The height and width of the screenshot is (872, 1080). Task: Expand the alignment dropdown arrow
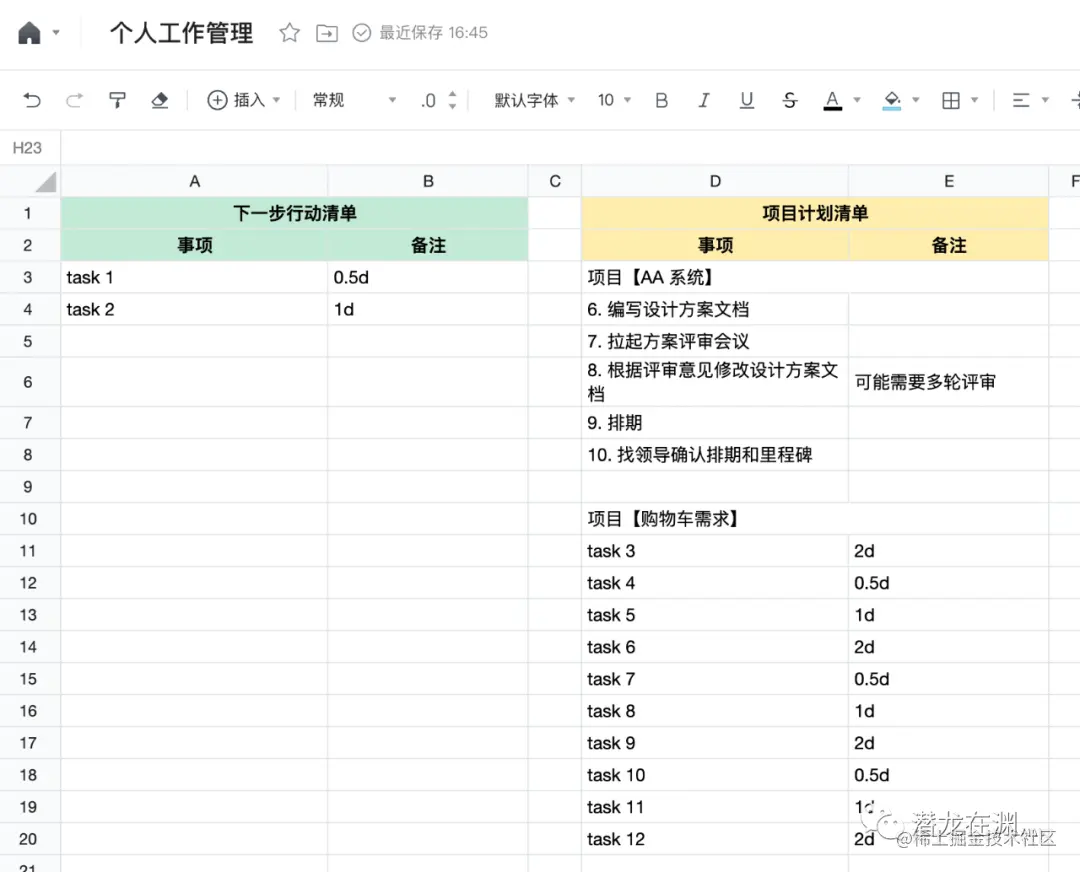point(1045,101)
